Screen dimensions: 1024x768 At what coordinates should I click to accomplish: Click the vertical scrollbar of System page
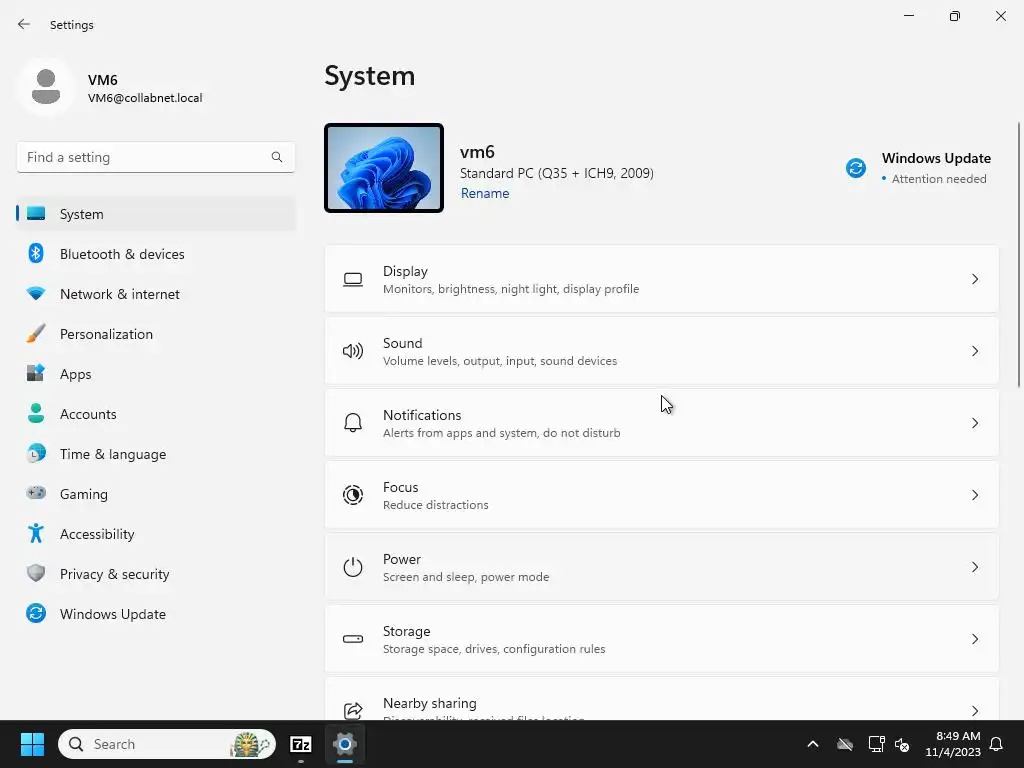coord(1019,255)
